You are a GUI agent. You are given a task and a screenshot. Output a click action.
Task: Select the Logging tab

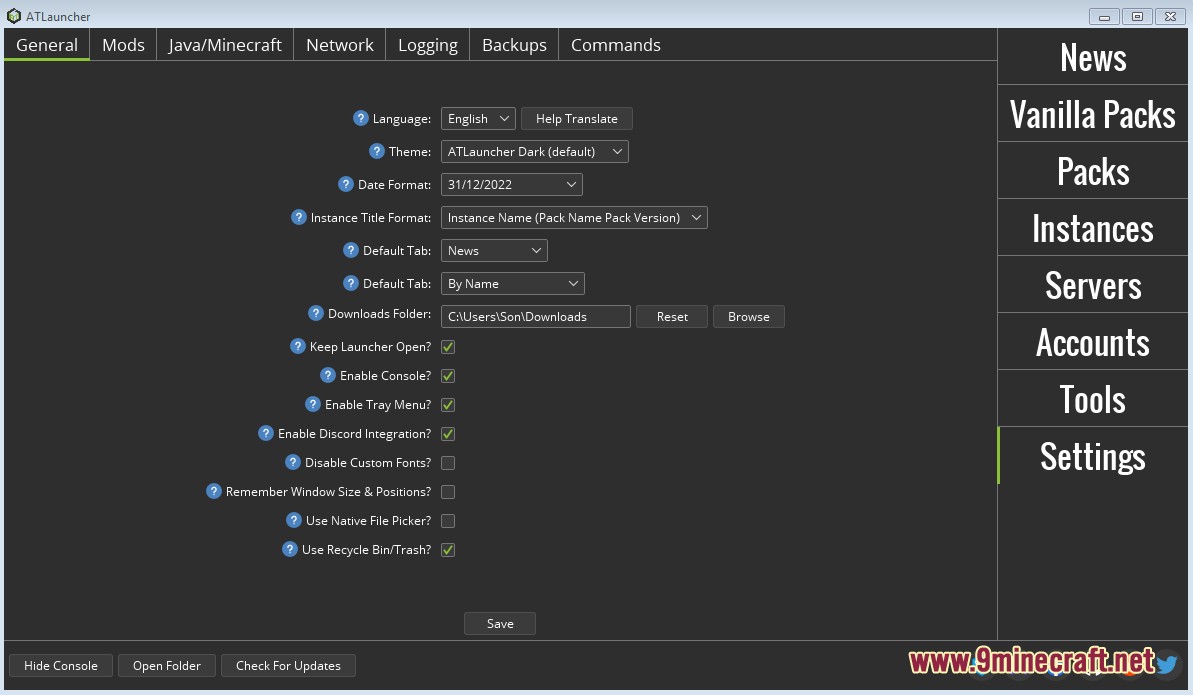pyautogui.click(x=428, y=45)
